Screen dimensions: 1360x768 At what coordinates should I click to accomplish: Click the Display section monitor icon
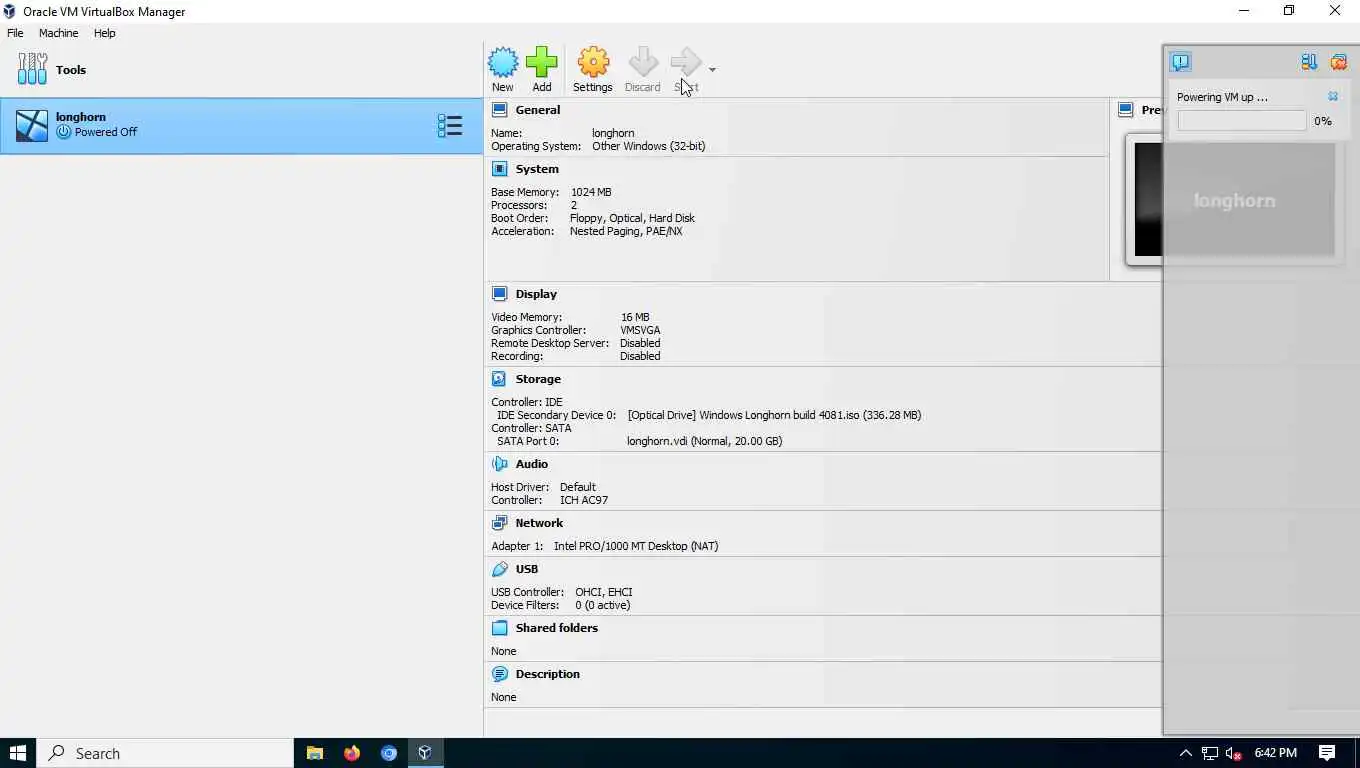tap(500, 294)
